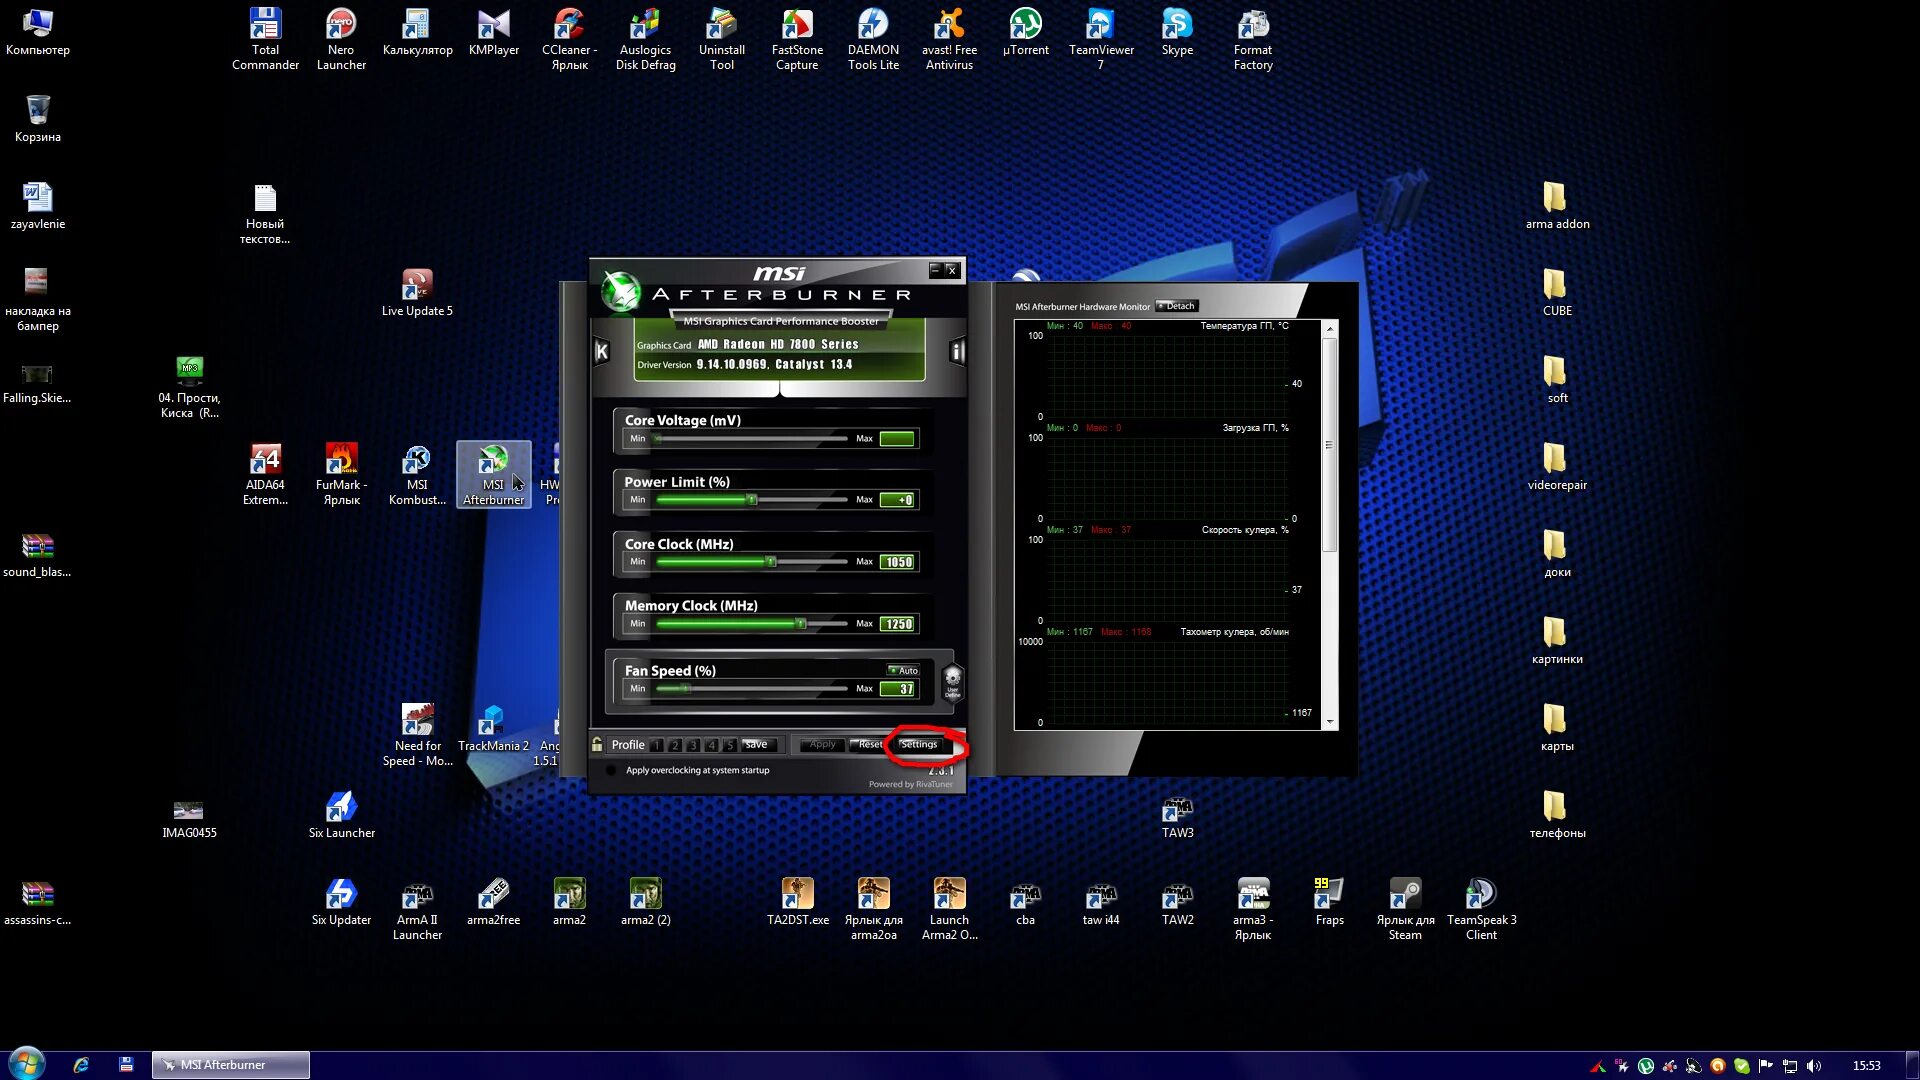Image resolution: width=1920 pixels, height=1080 pixels.
Task: Click Fan Speed value field 37
Action: point(897,689)
